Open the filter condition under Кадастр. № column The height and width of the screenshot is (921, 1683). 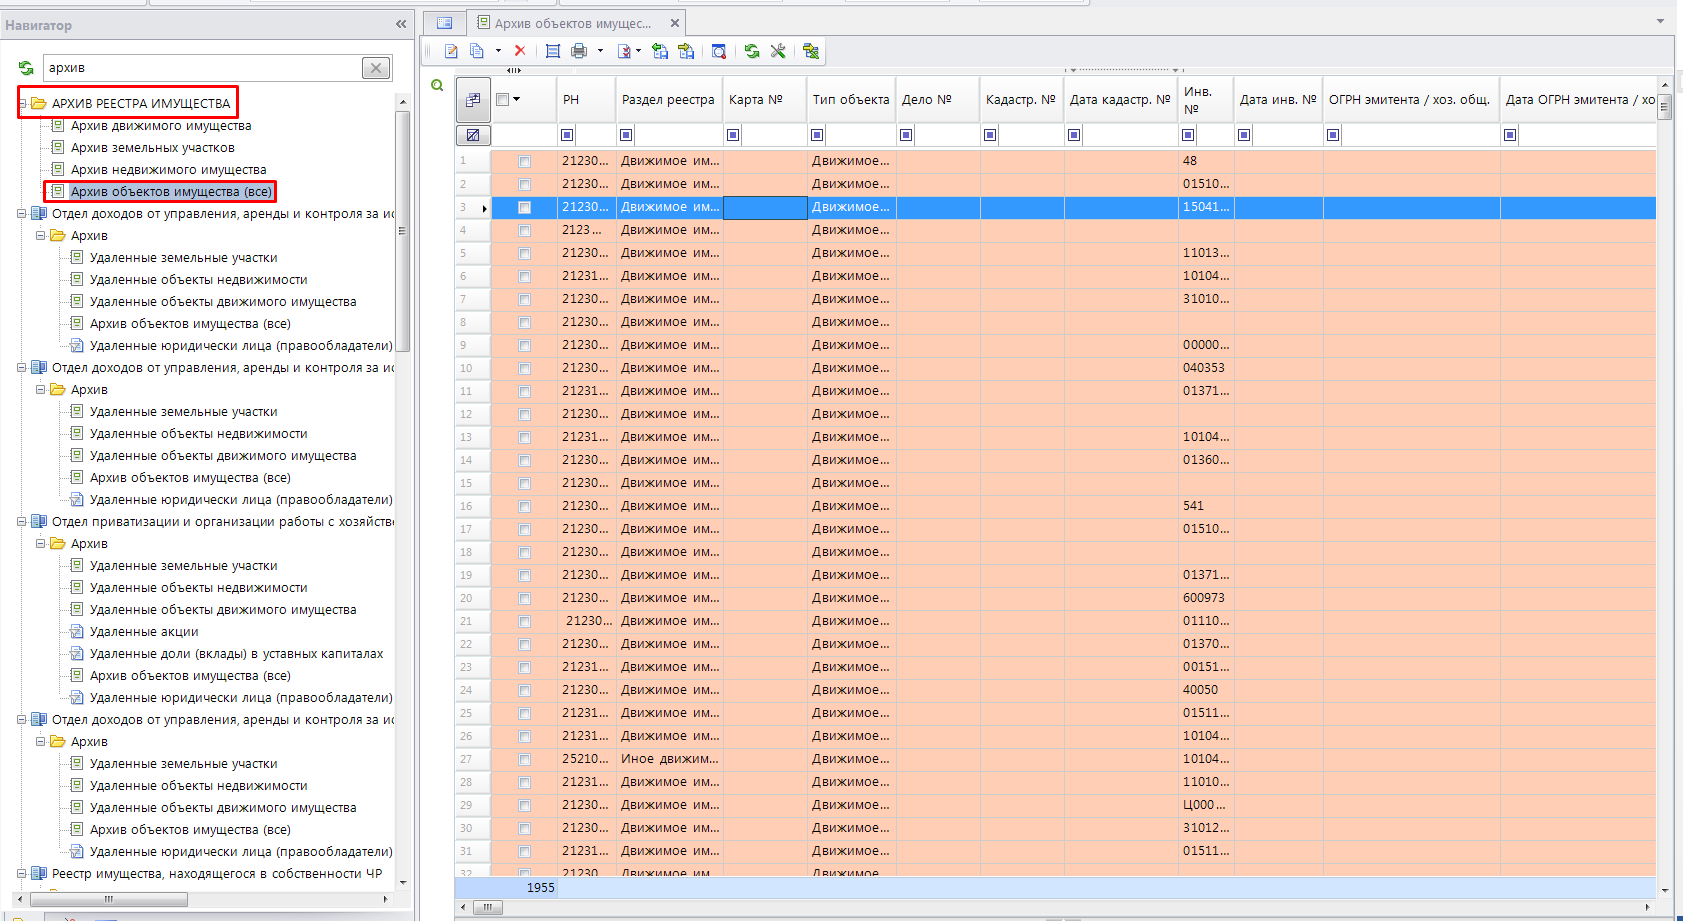coord(990,135)
